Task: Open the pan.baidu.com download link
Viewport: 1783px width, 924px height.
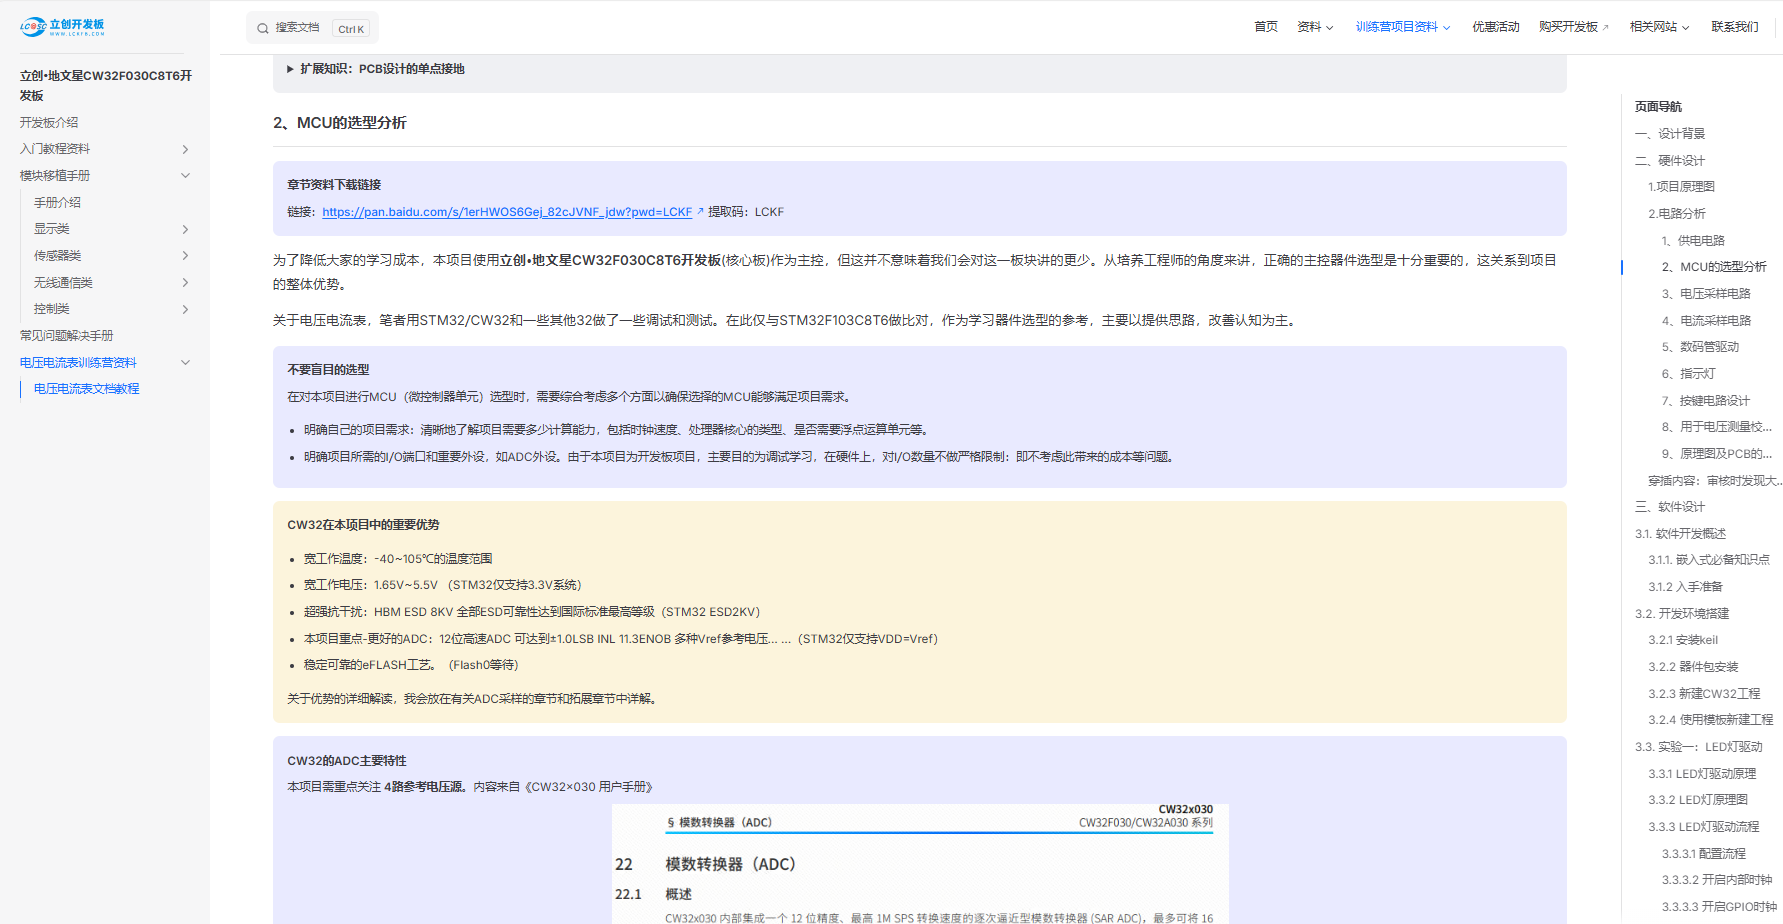Action: (507, 212)
